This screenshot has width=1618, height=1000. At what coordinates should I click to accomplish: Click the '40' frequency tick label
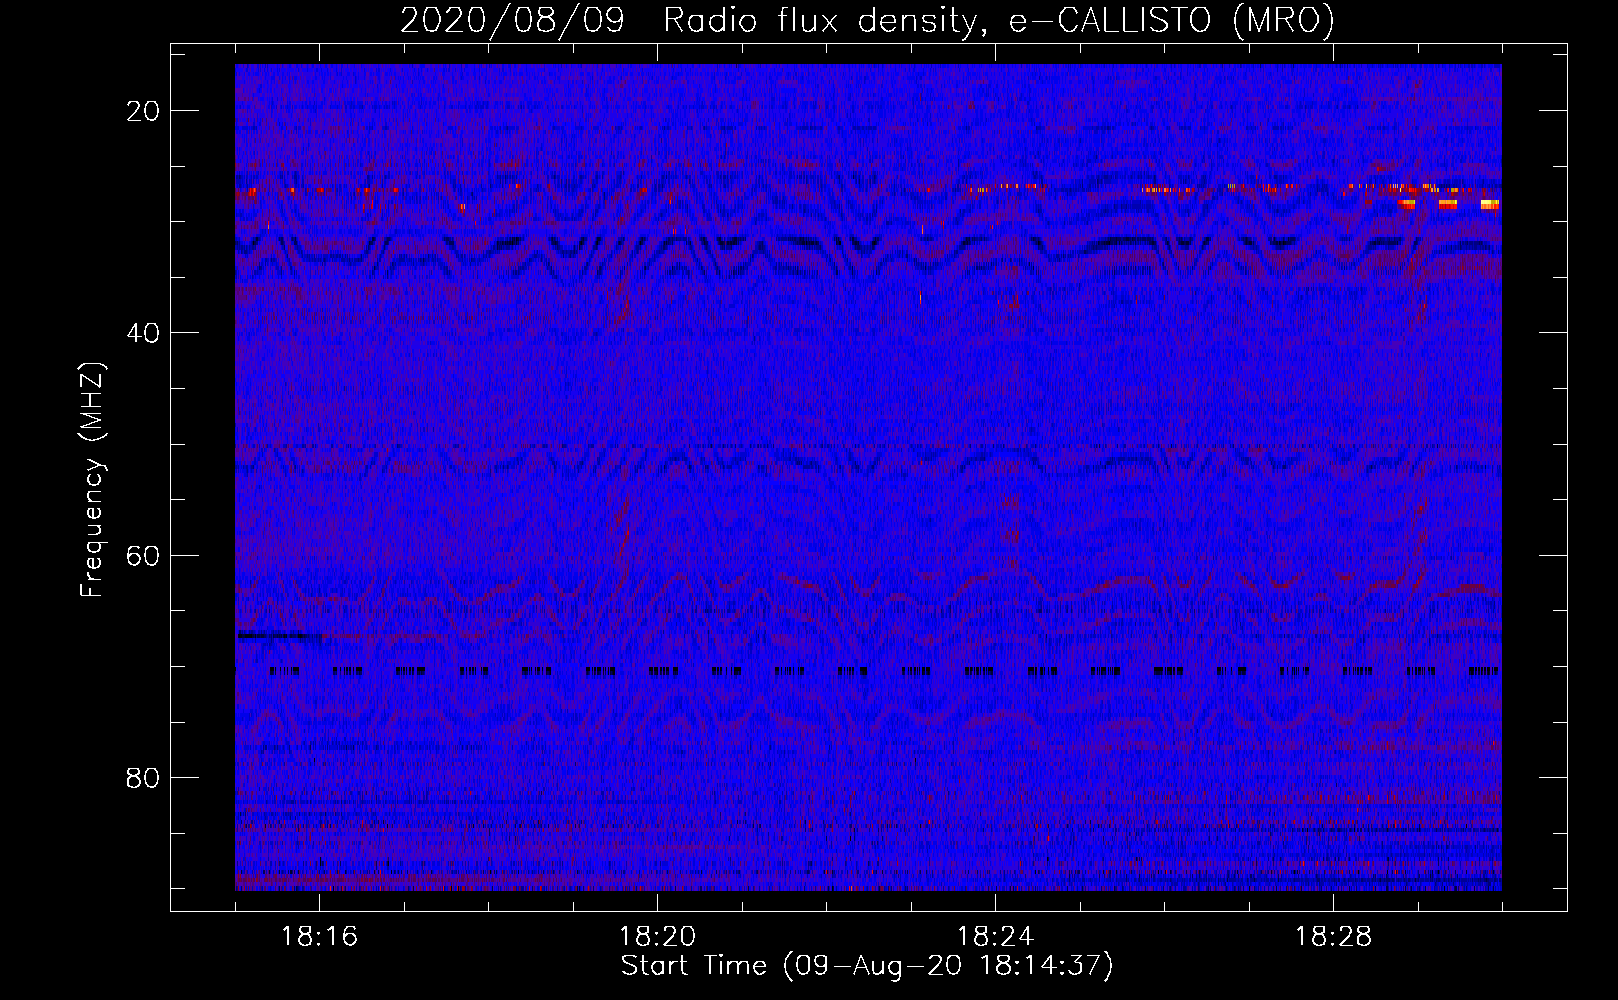click(143, 333)
